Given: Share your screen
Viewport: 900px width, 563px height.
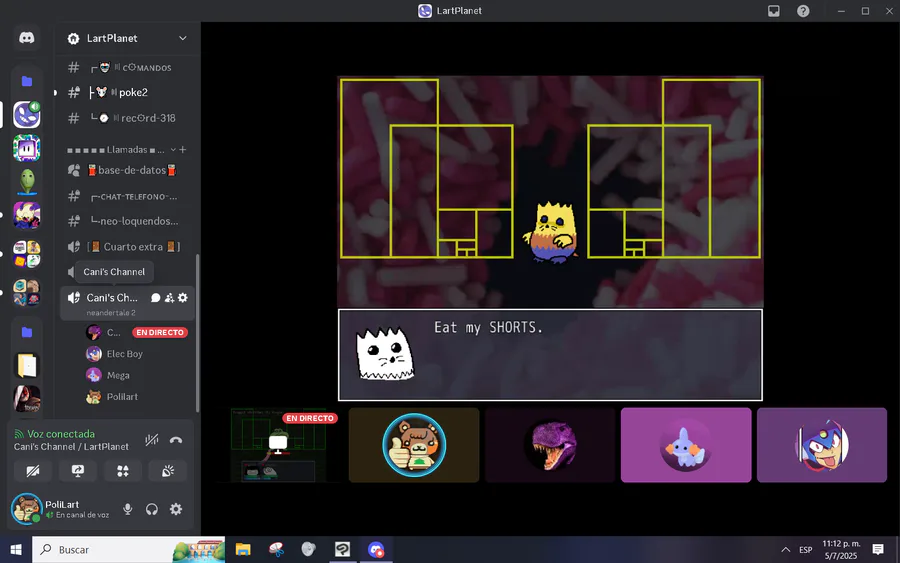Looking at the screenshot, I should click(77, 471).
